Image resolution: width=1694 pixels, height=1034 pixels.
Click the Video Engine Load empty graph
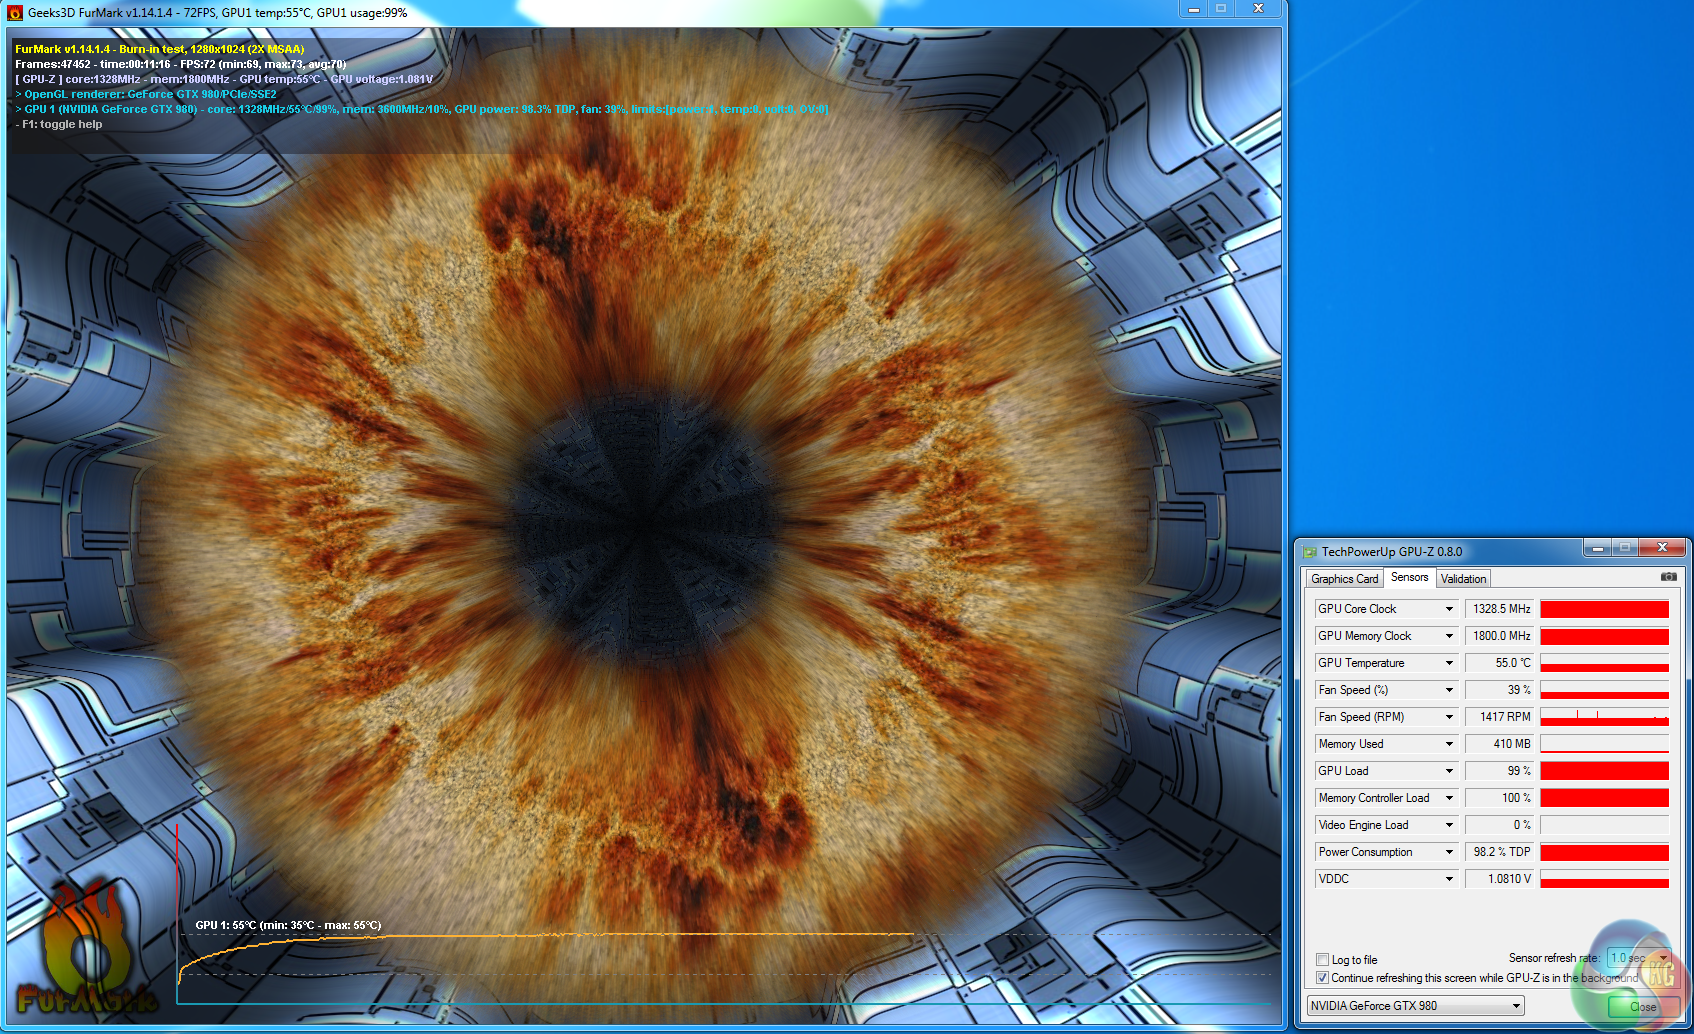(x=1604, y=825)
